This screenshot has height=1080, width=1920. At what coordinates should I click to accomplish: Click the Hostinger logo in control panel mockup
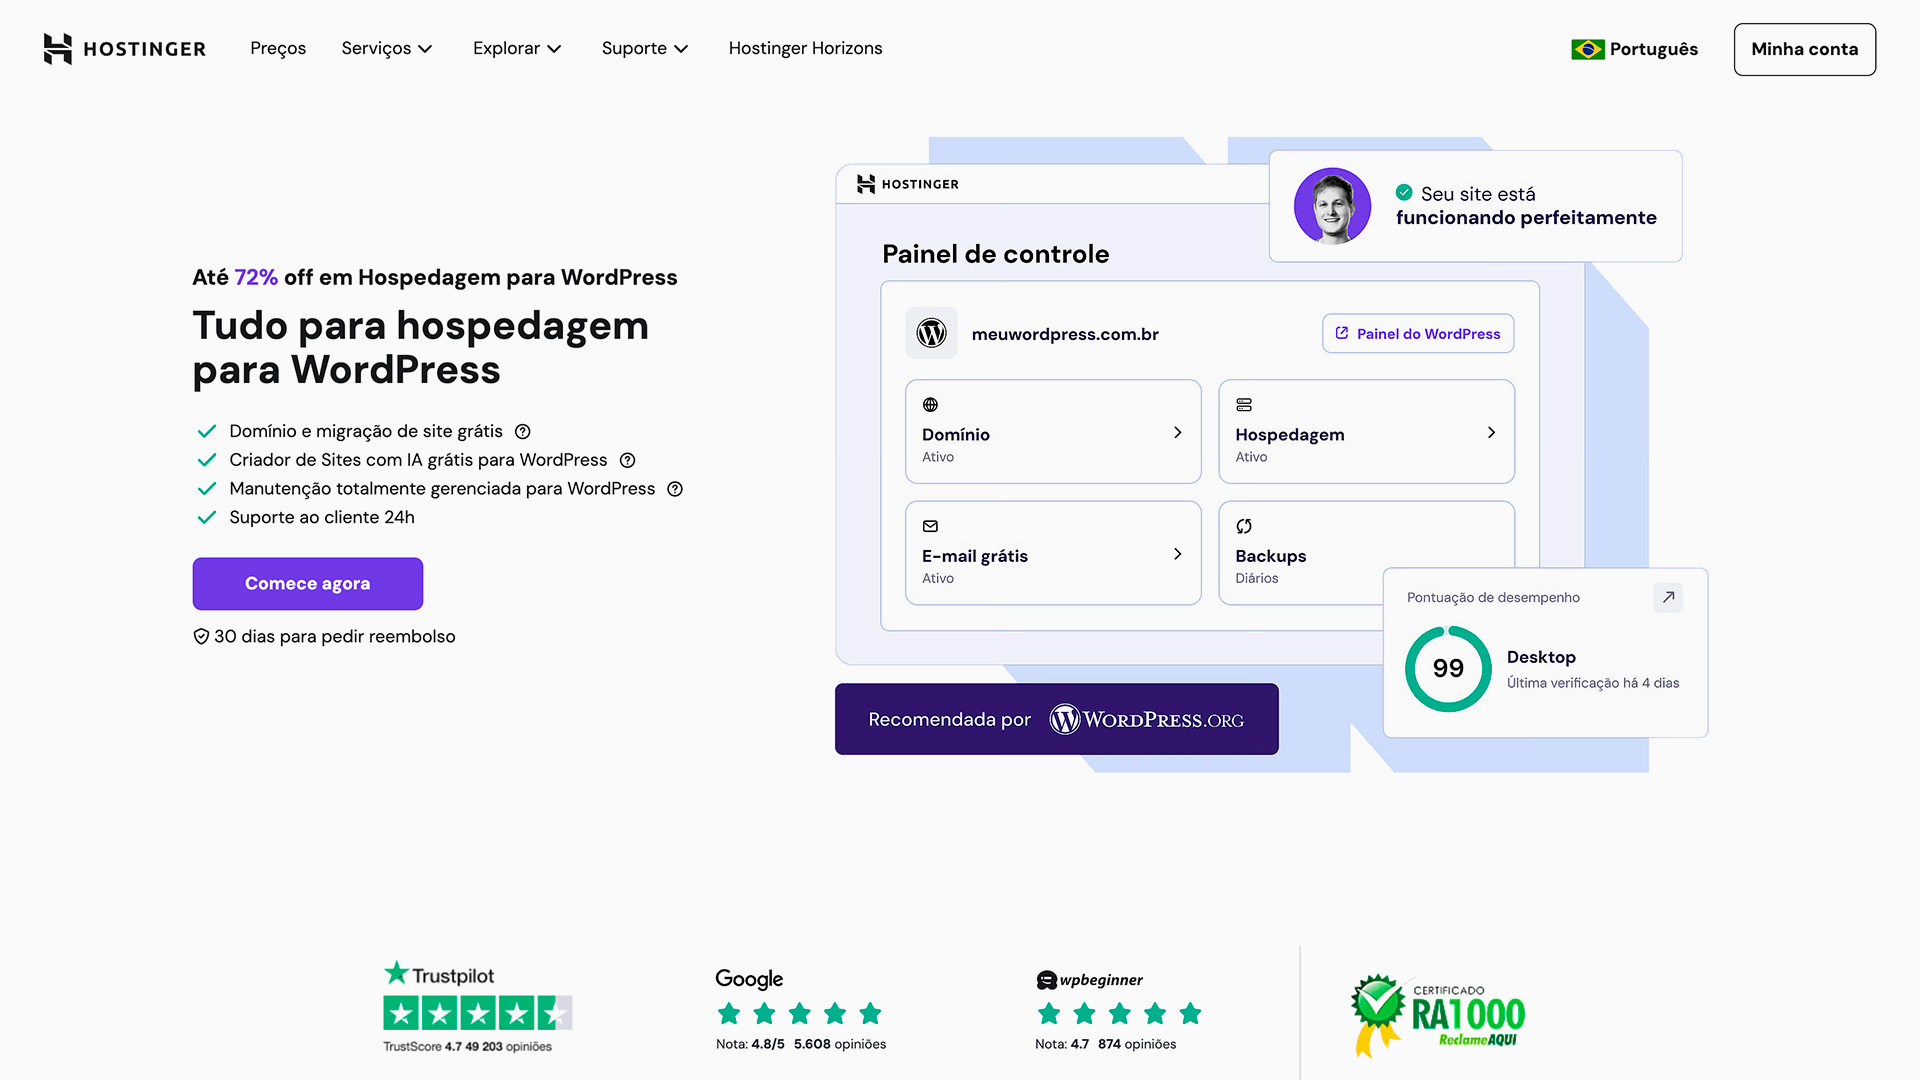click(908, 184)
